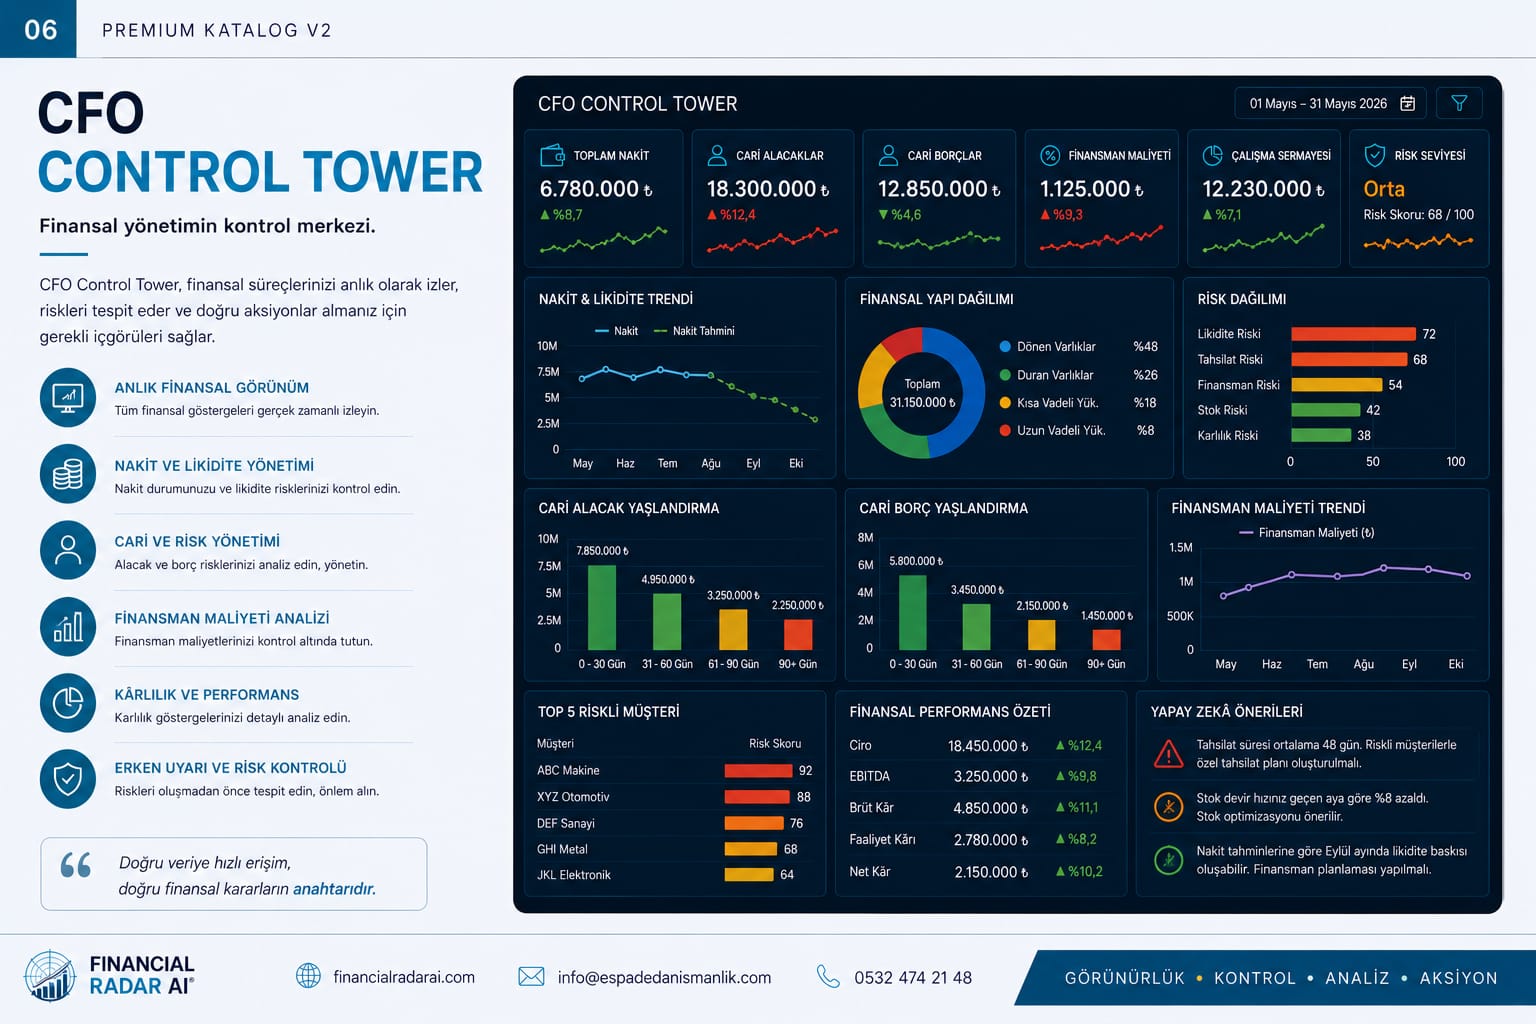Toggle Uzun Vadeli Yük. legend entry
The width and height of the screenshot is (1536, 1024).
[1052, 431]
